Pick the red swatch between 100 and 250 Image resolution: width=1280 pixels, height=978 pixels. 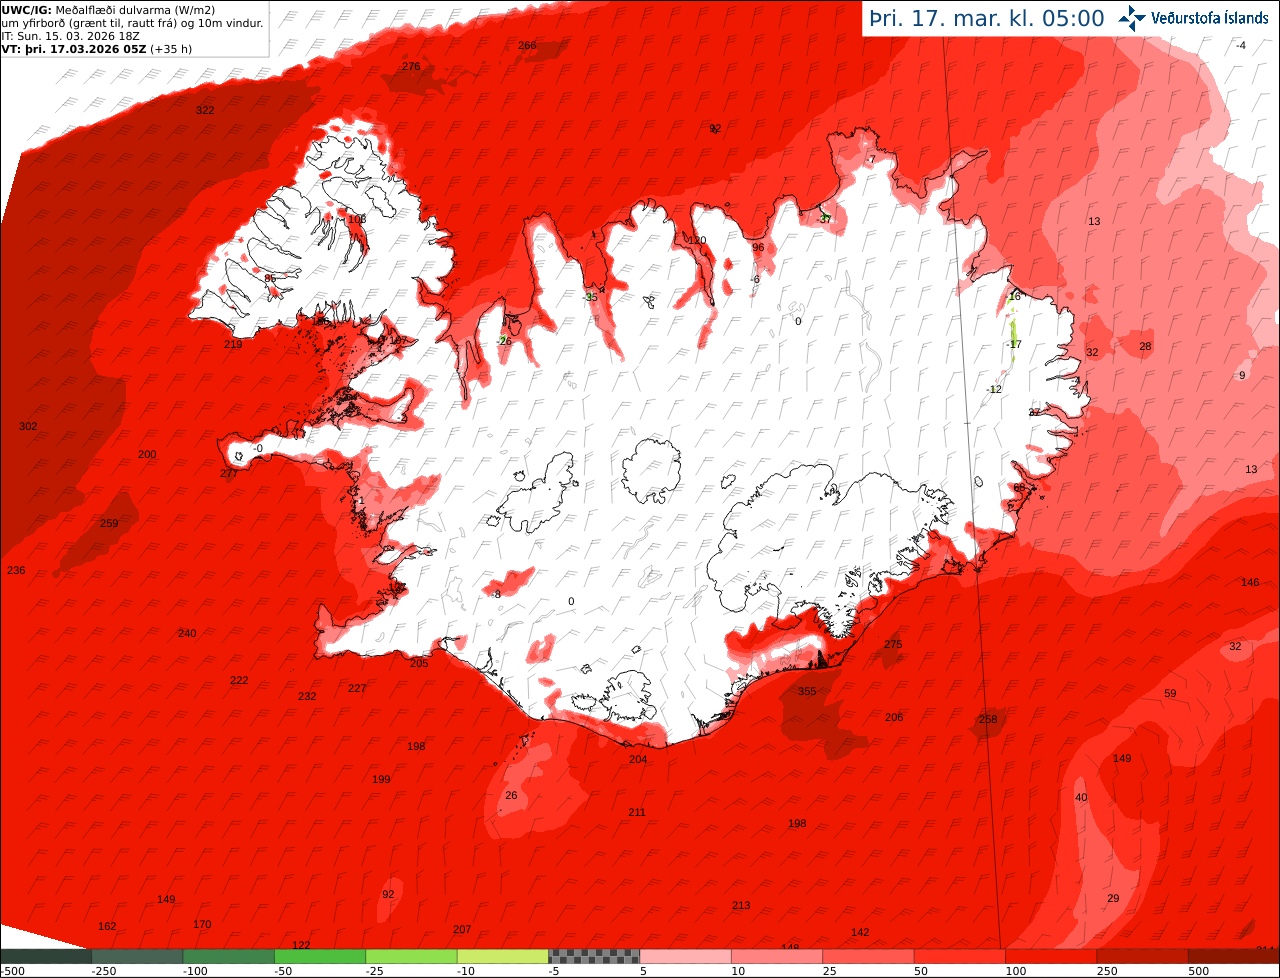coord(1051,956)
